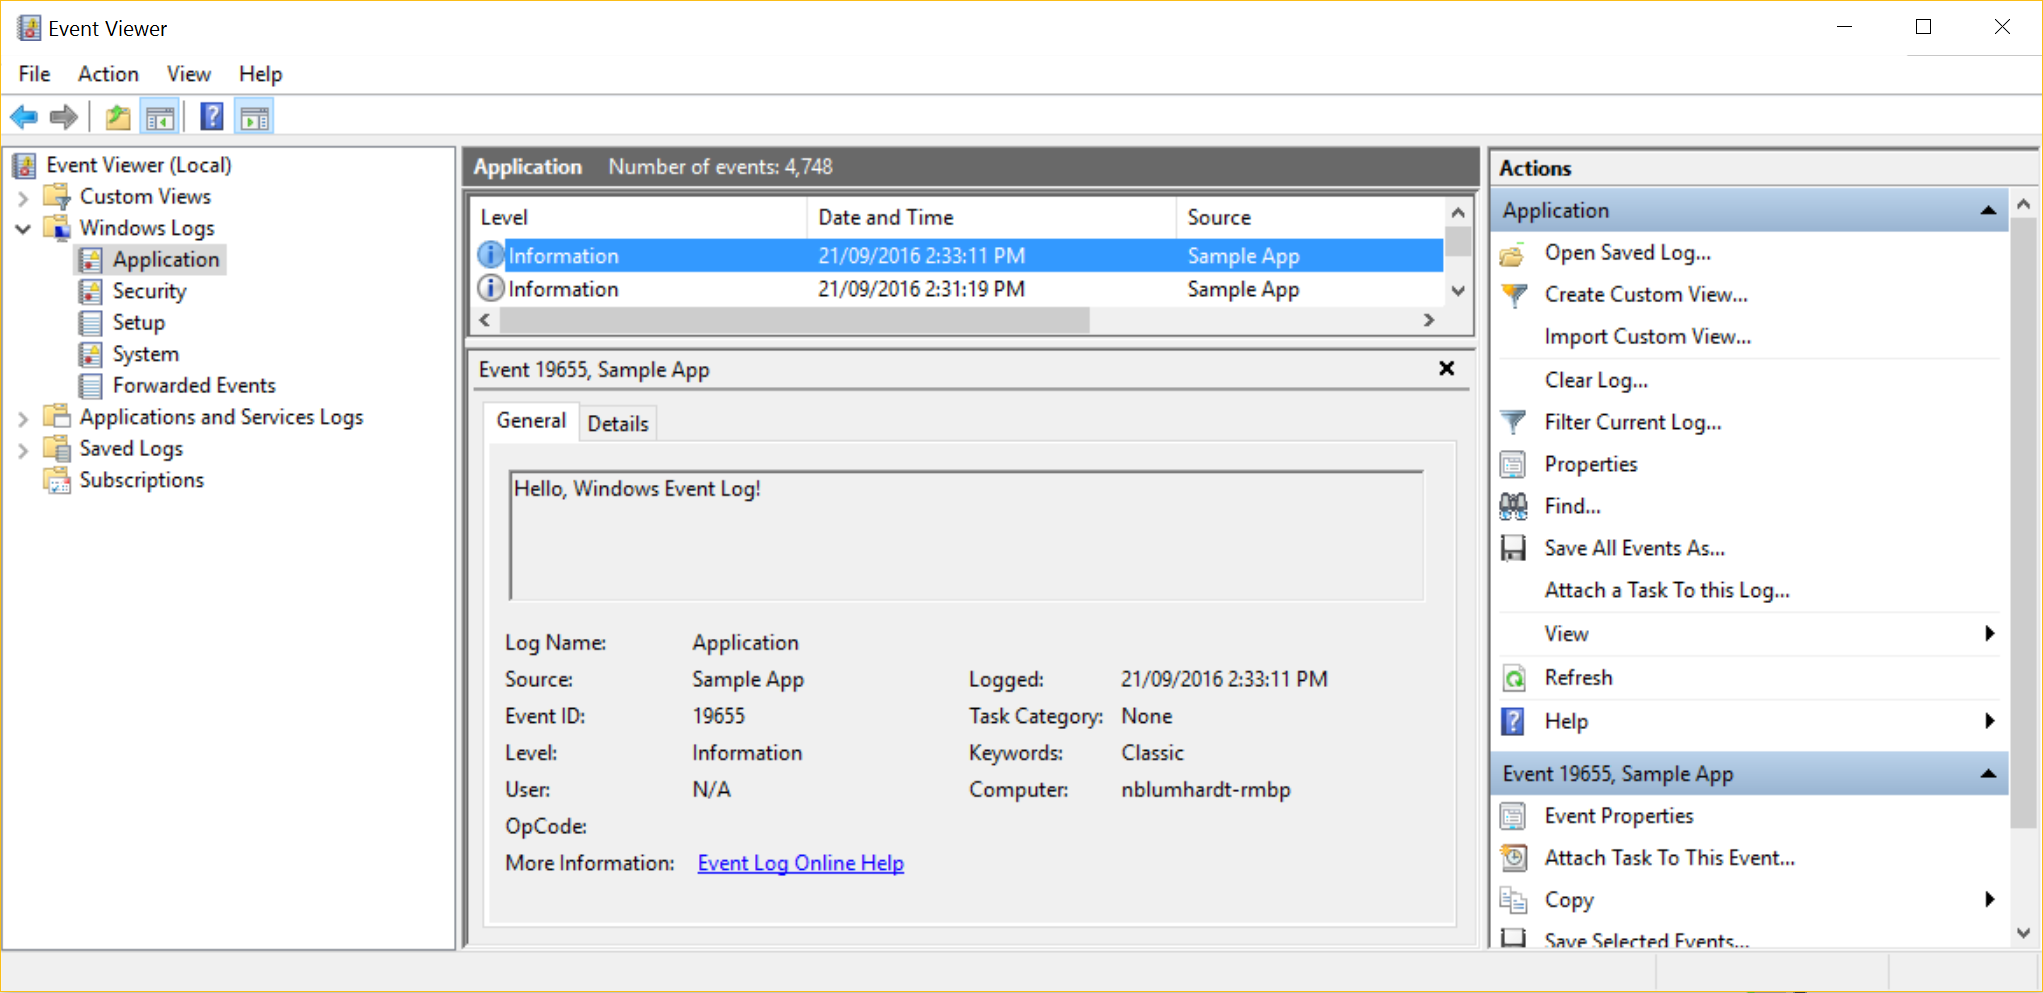Screen dimensions: 2043x993
Task: Click the Setup log icon in tree
Action: [91, 323]
